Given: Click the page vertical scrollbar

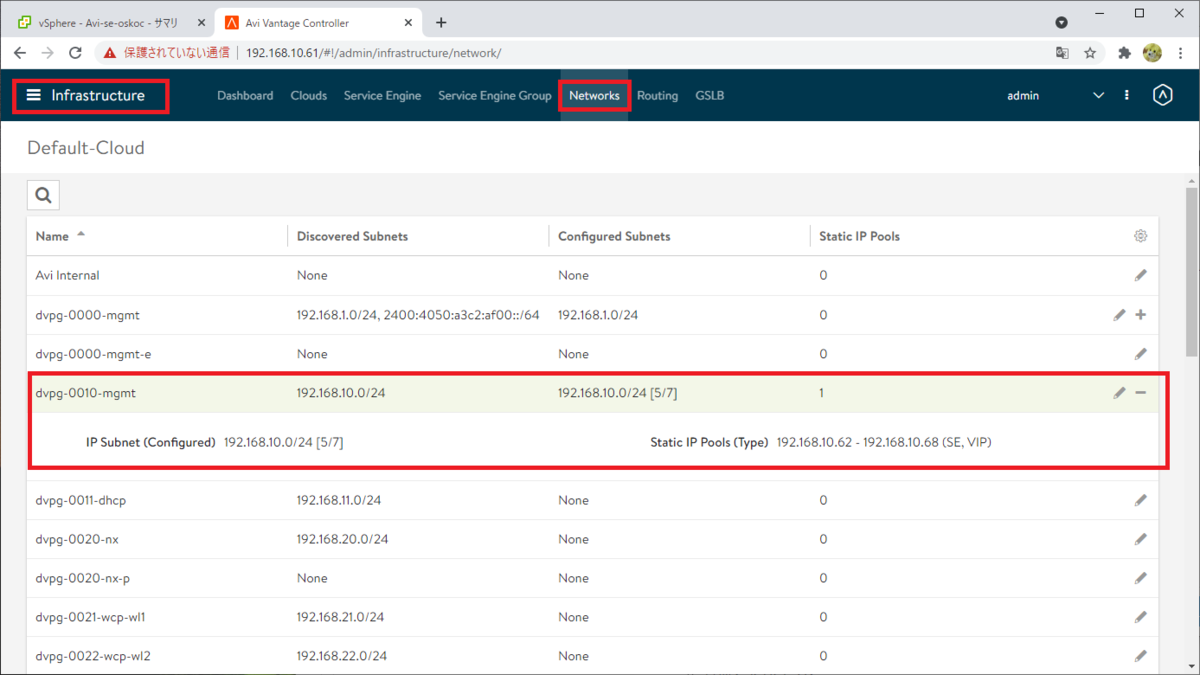Looking at the screenshot, I should (x=1191, y=271).
